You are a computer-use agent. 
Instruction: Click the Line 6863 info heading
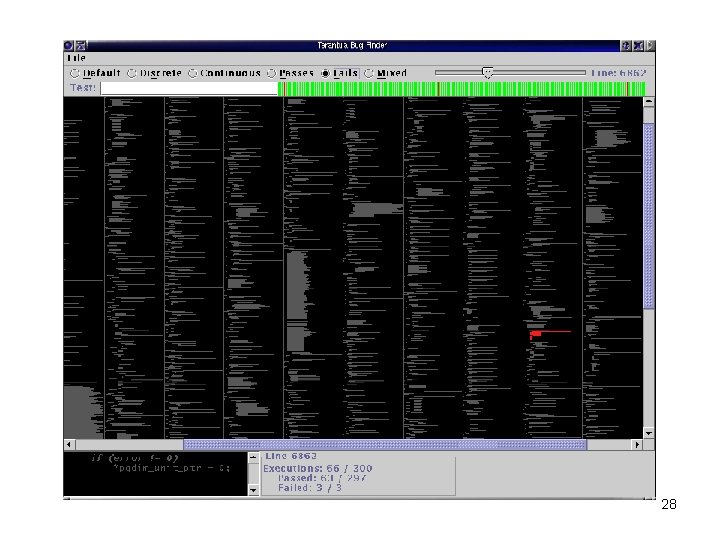pyautogui.click(x=291, y=456)
